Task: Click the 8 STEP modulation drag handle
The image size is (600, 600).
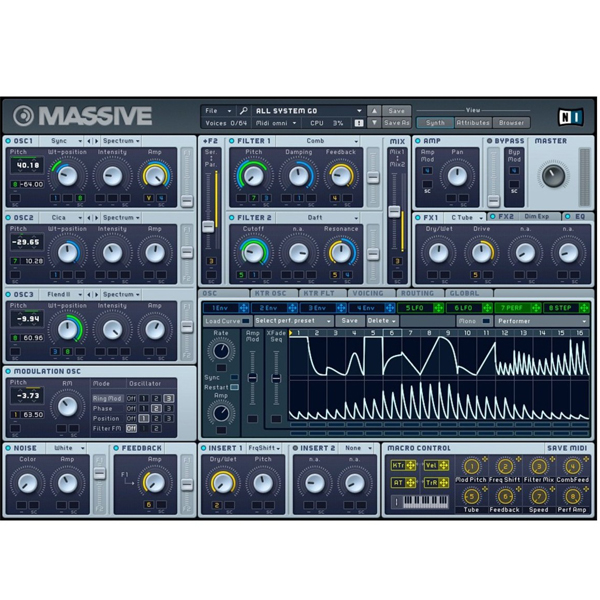Action: (x=584, y=308)
